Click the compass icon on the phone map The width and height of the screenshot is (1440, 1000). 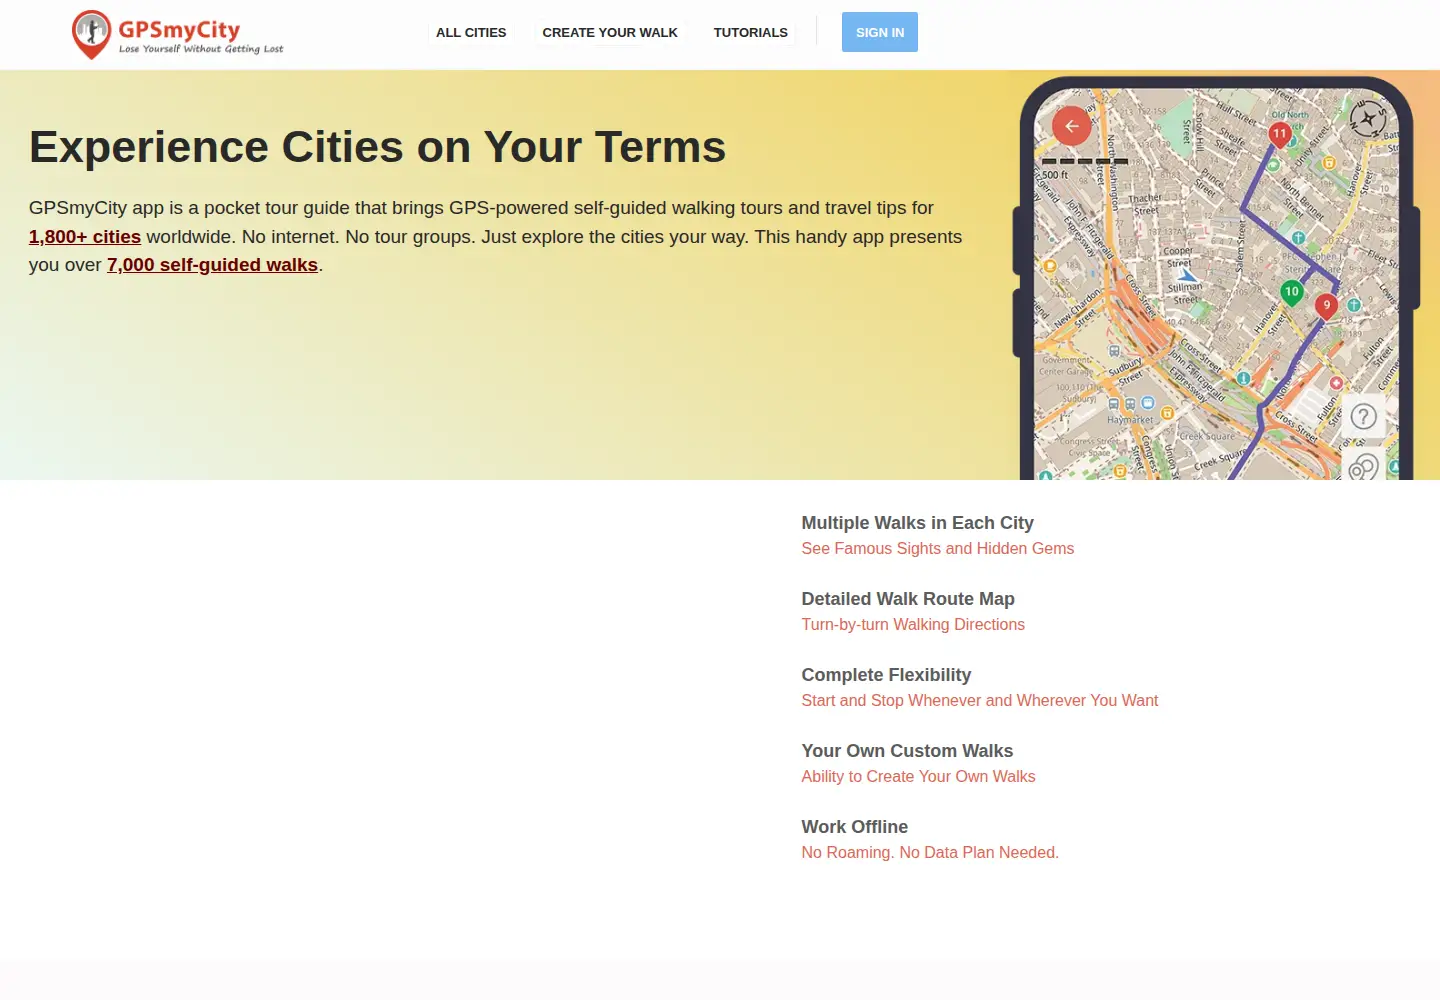point(1368,119)
